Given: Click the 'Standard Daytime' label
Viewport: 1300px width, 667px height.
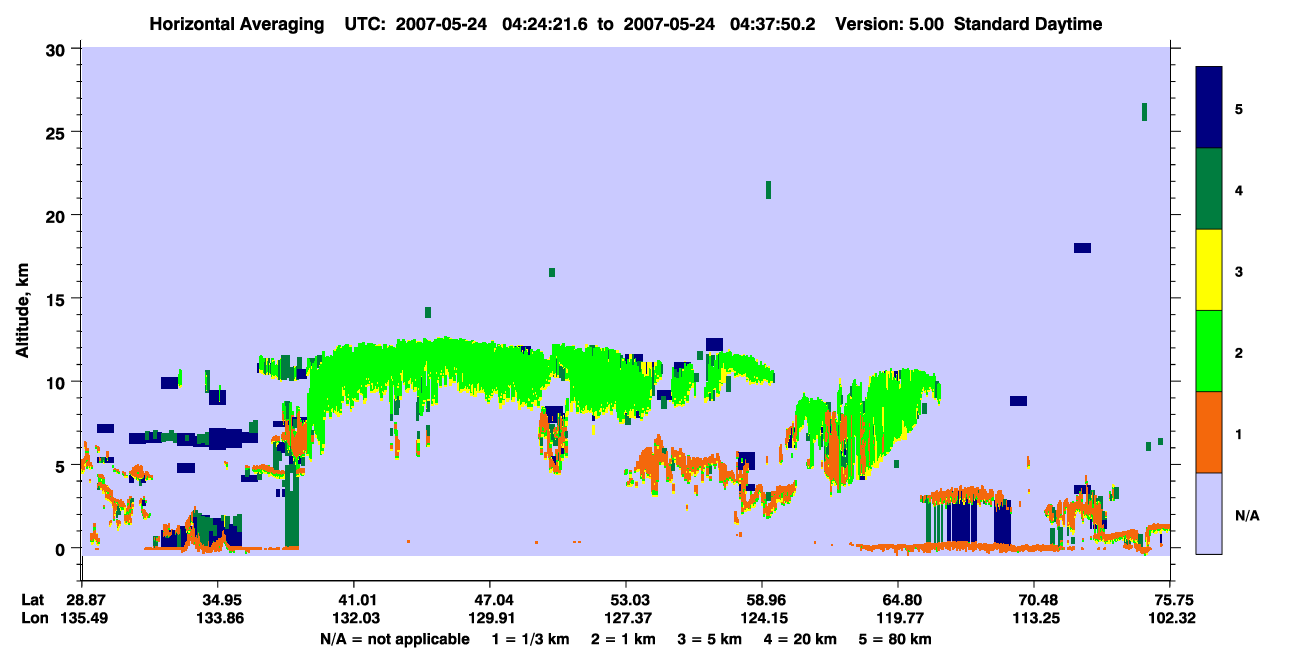Looking at the screenshot, I should pyautogui.click(x=1028, y=24).
